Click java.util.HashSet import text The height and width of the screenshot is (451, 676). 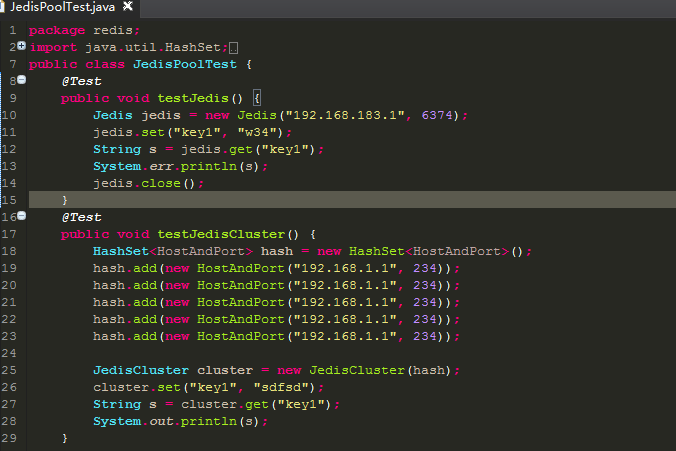coord(153,47)
